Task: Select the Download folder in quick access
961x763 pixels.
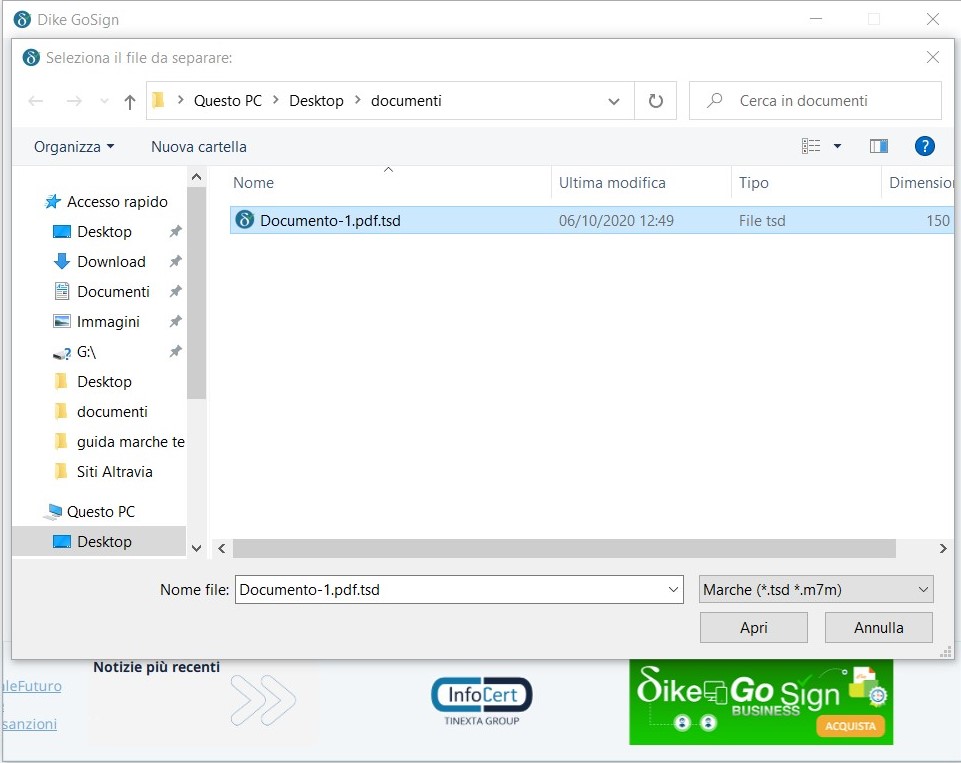Action: pyautogui.click(x=111, y=261)
